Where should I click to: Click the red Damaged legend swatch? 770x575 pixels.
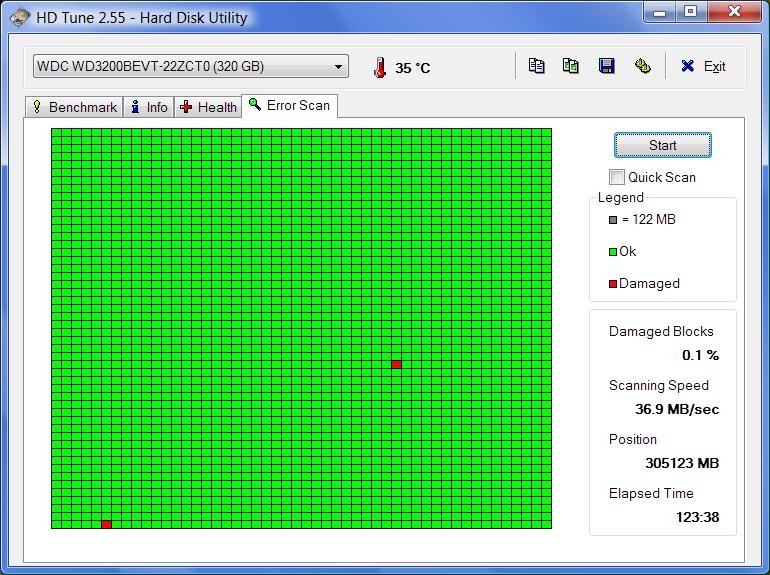(613, 284)
